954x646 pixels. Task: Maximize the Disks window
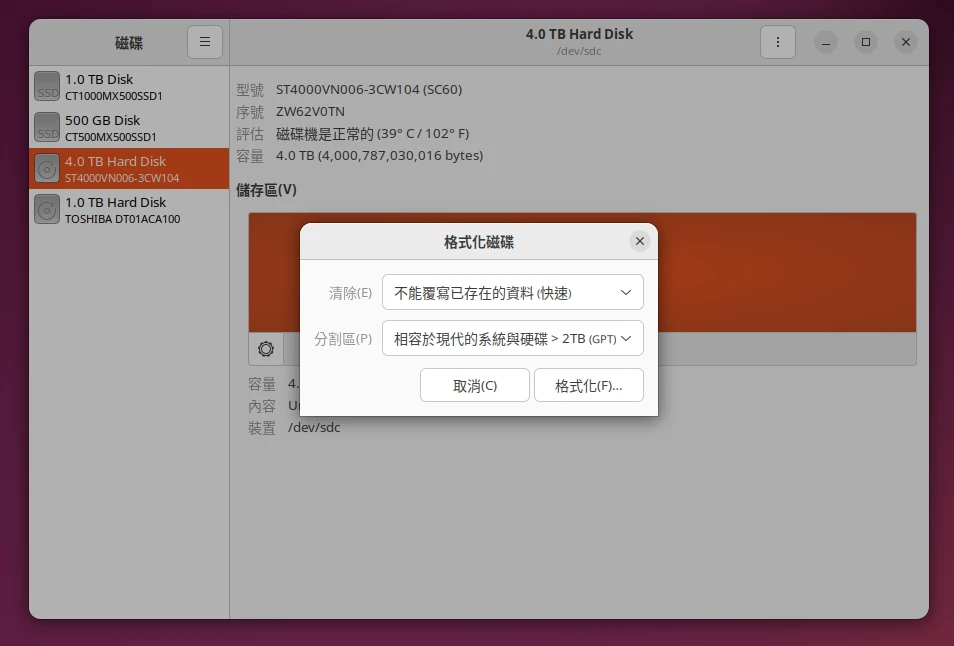click(865, 42)
